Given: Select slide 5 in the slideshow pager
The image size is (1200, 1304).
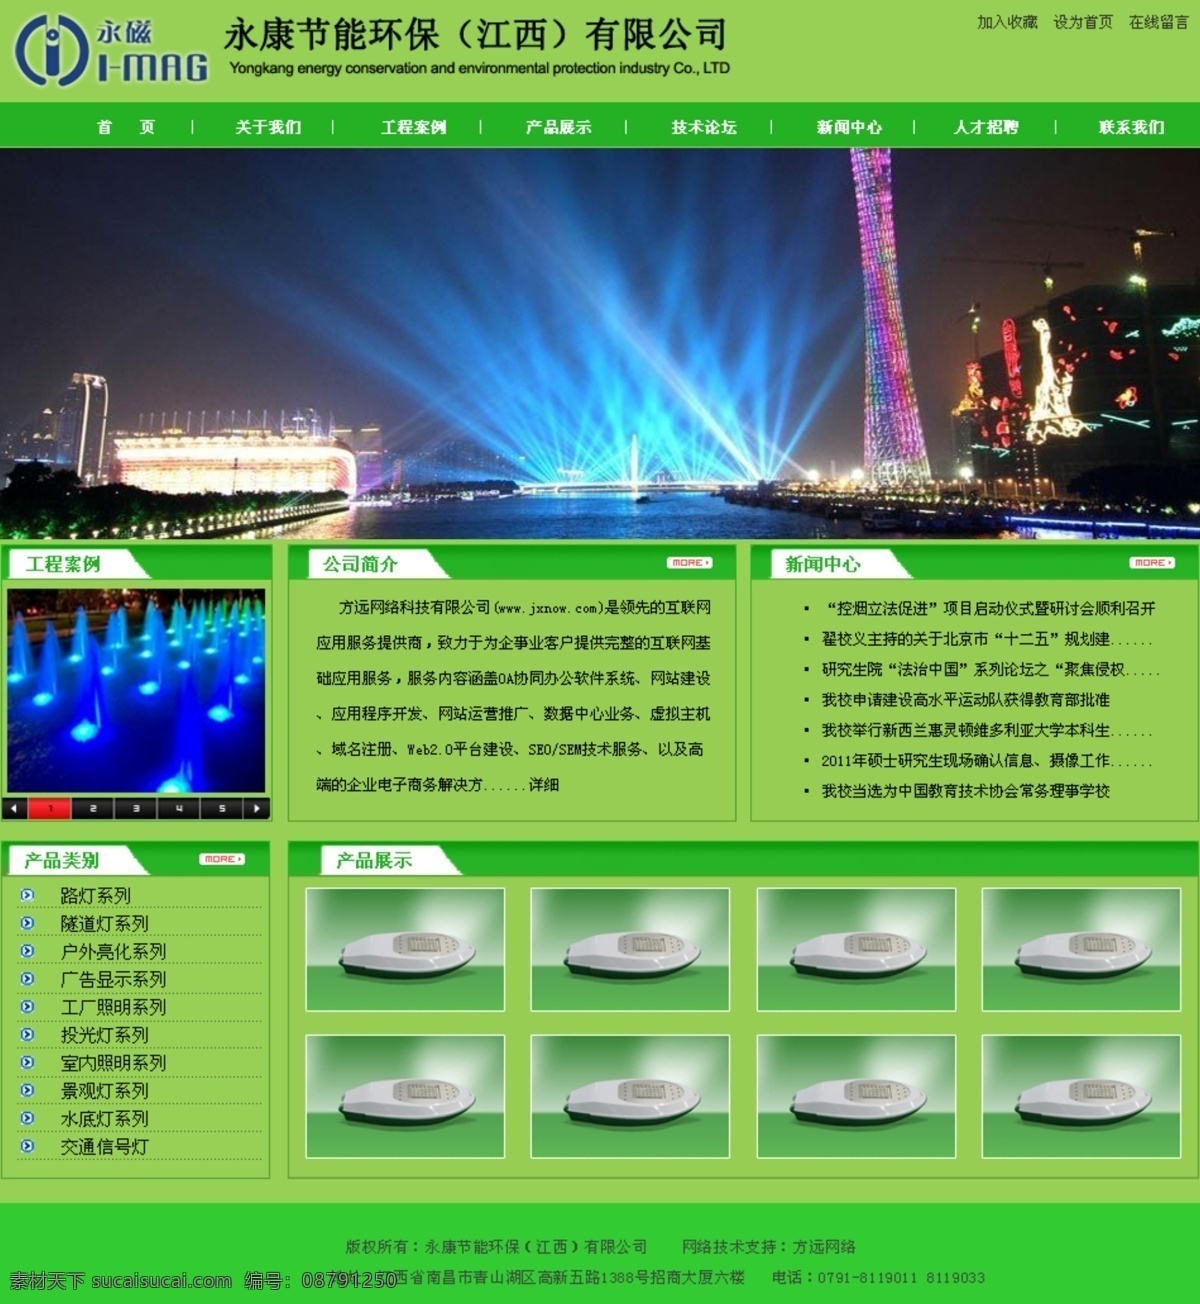Looking at the screenshot, I should pos(221,808).
